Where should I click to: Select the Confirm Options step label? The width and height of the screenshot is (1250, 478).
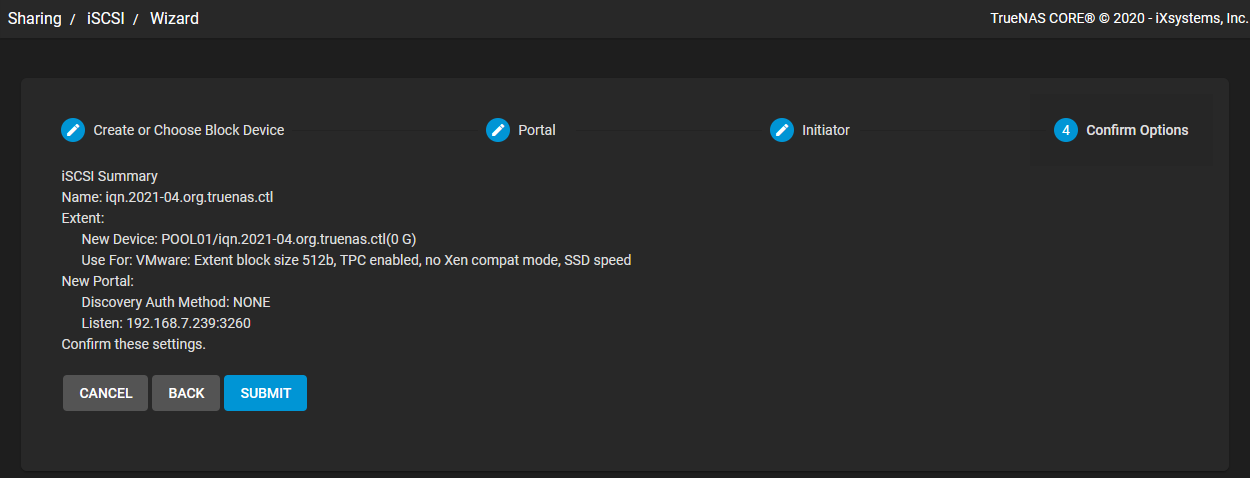coord(1137,130)
